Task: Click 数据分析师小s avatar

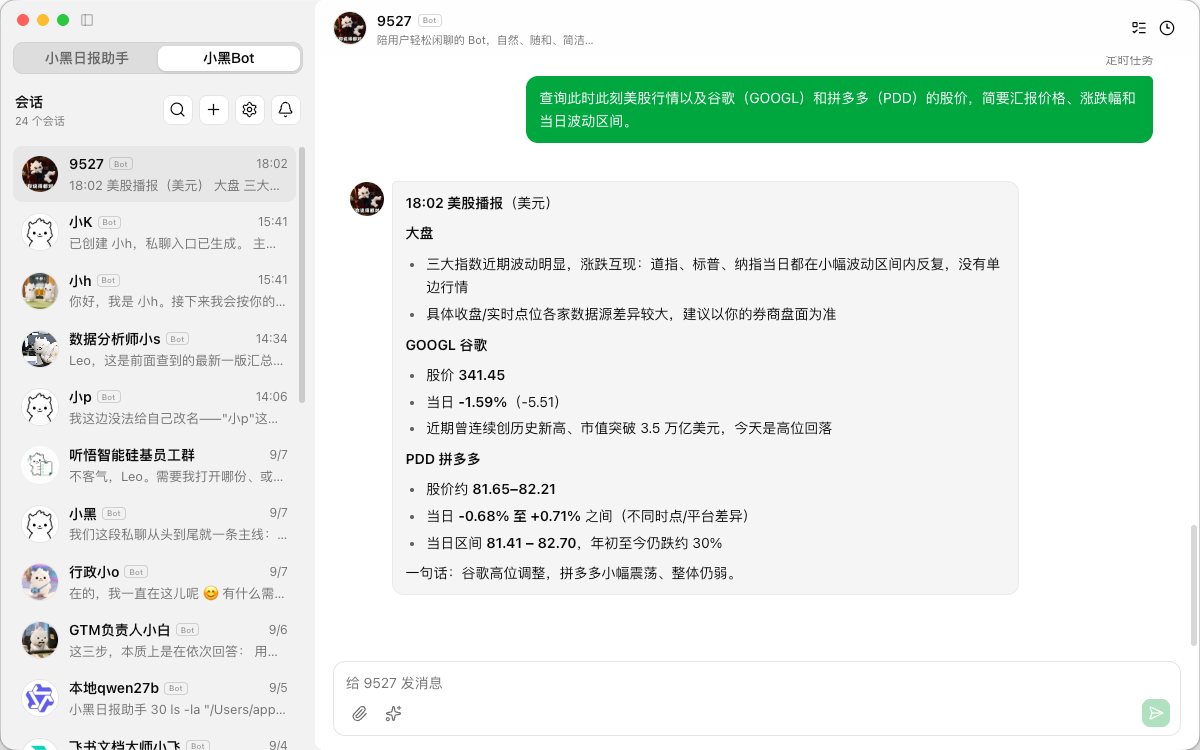Action: 40,349
